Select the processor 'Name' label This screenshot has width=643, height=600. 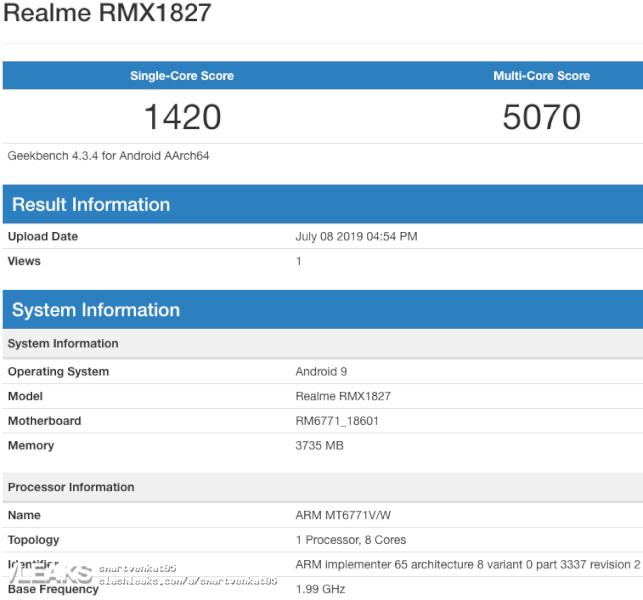pyautogui.click(x=24, y=515)
